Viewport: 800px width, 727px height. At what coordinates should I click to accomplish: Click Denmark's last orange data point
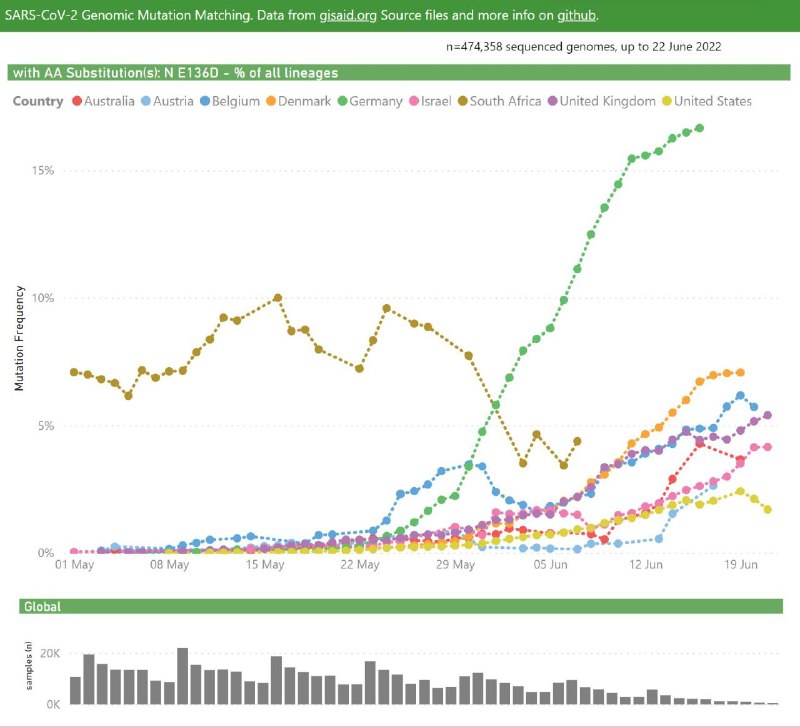pyautogui.click(x=740, y=373)
